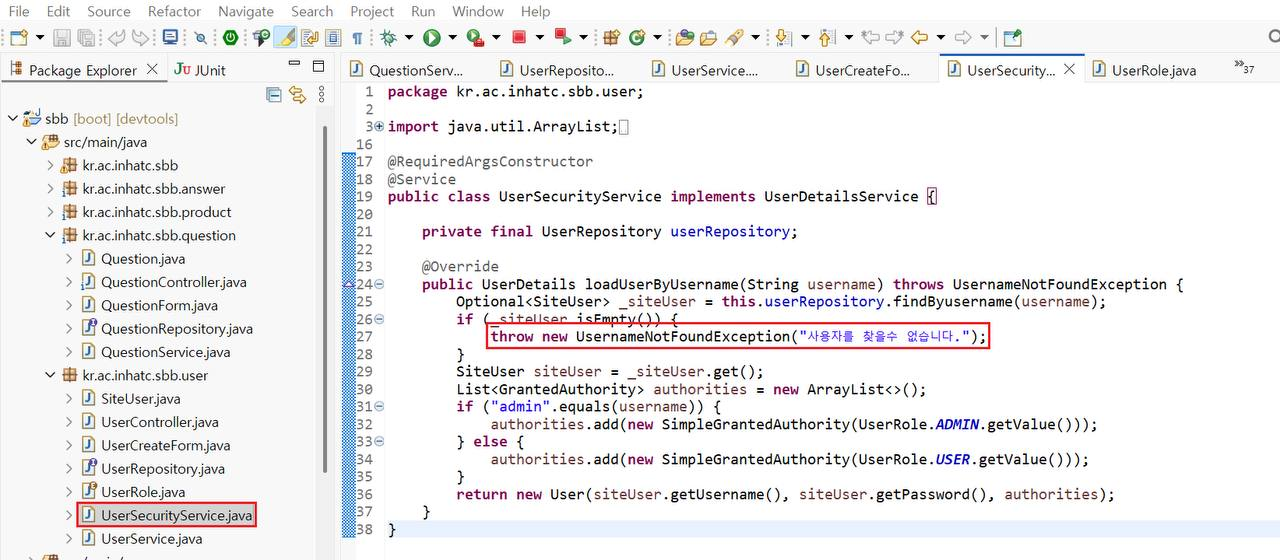Switch to the UserRole.java editor tab
Viewport: 1280px width, 560px height.
click(x=1144, y=70)
